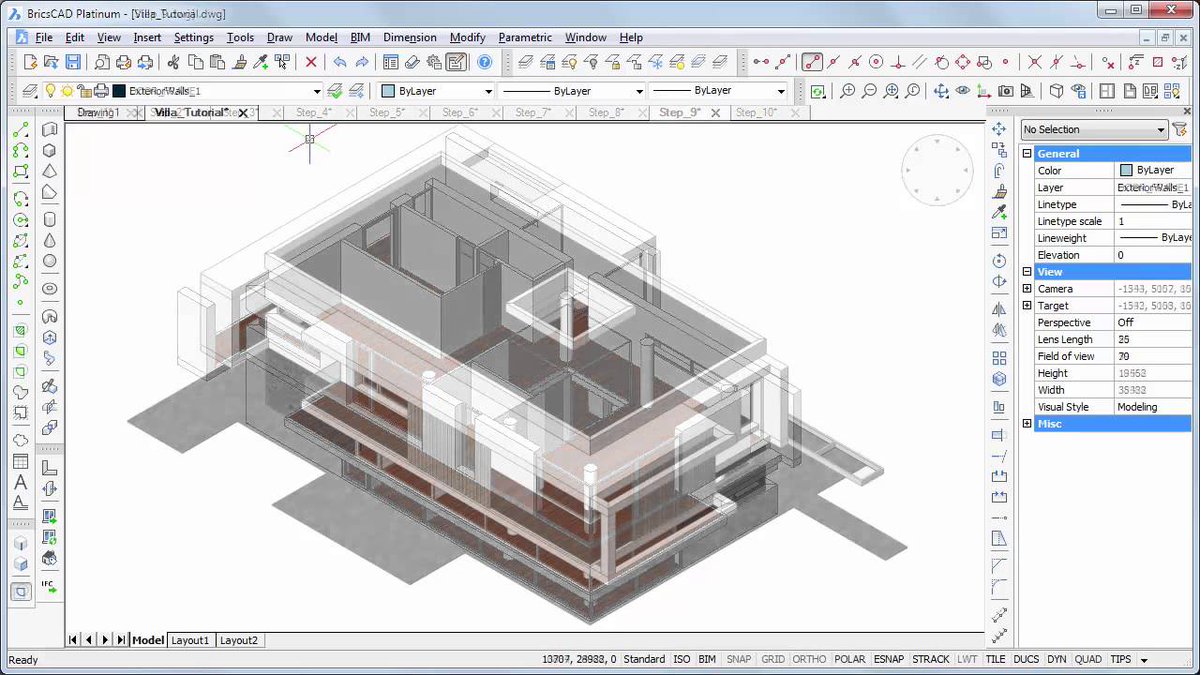This screenshot has height=675, width=1200.
Task: Click the Undo arrow icon
Action: tap(340, 62)
